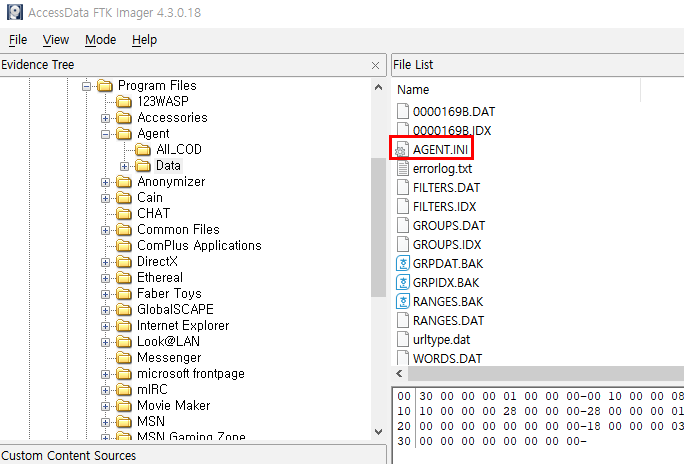Click the 0000169B.DAT file icon
684x464 pixels.
point(403,111)
